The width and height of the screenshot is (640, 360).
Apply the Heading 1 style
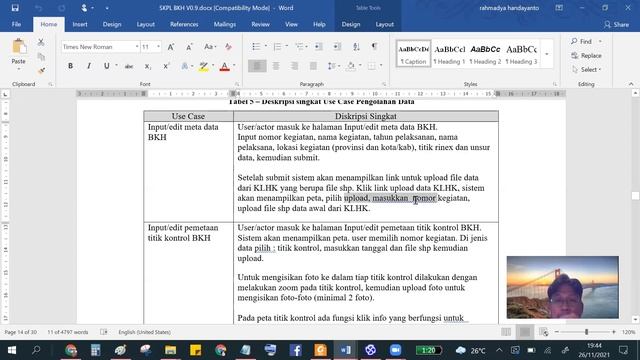(449, 54)
